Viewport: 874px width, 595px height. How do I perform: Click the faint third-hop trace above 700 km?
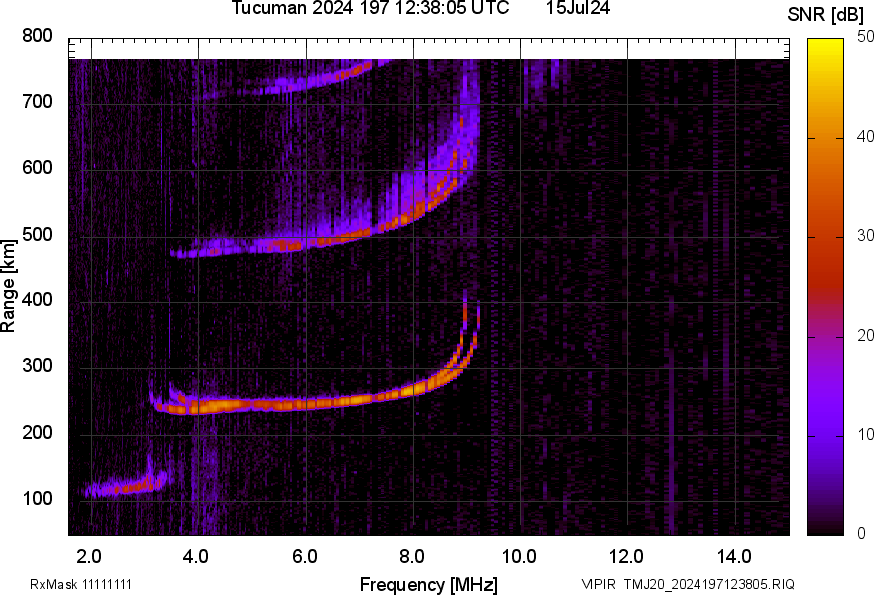click(300, 83)
